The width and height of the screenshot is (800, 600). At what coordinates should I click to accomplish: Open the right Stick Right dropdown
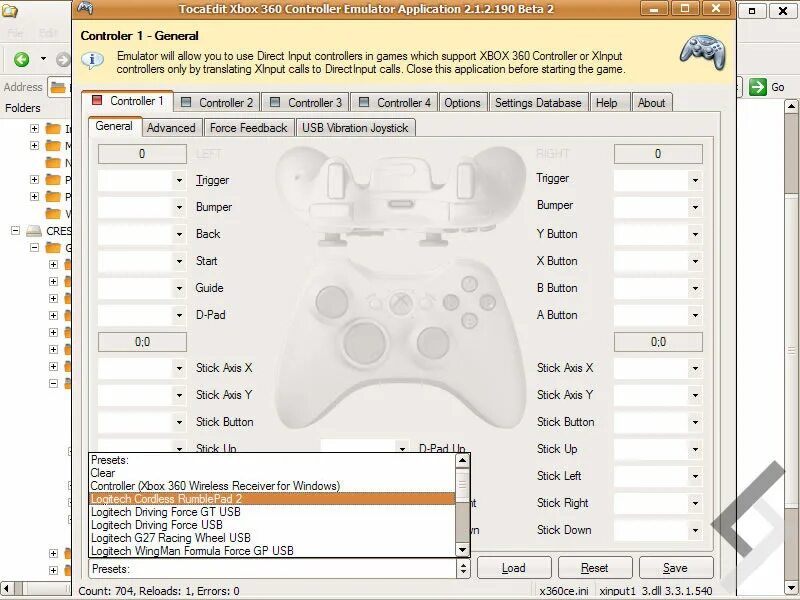(695, 504)
